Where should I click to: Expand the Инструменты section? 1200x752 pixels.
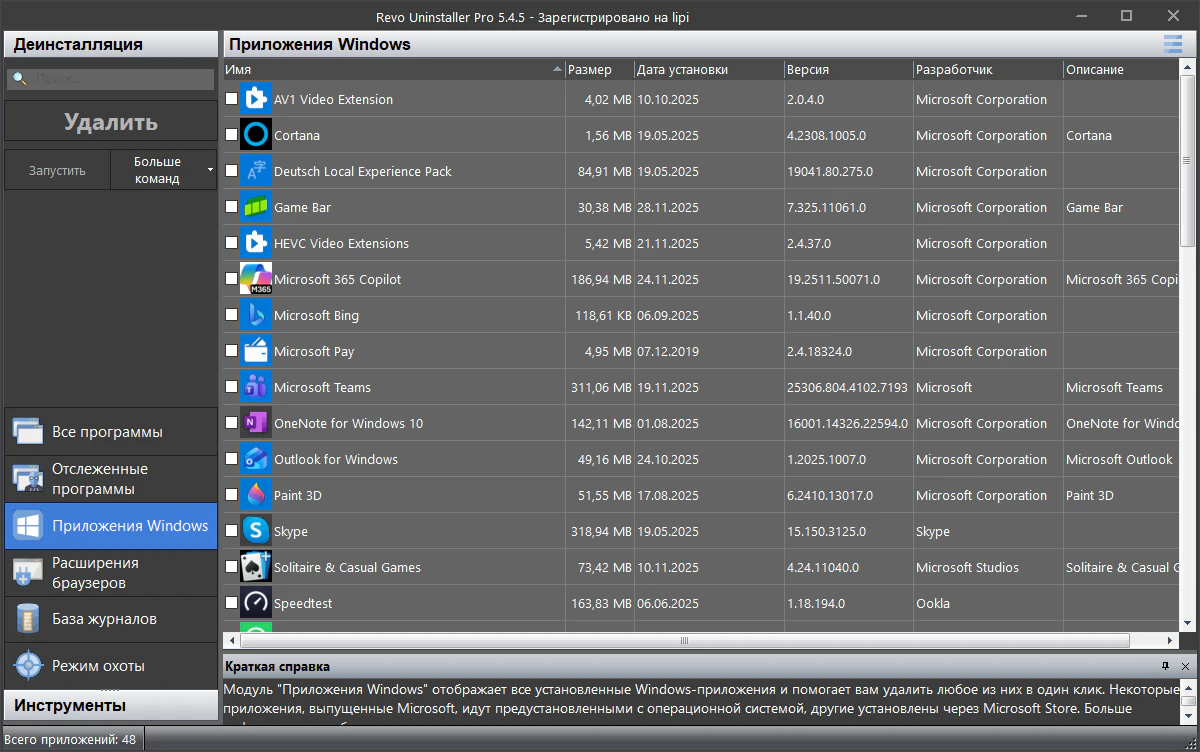click(x=110, y=705)
